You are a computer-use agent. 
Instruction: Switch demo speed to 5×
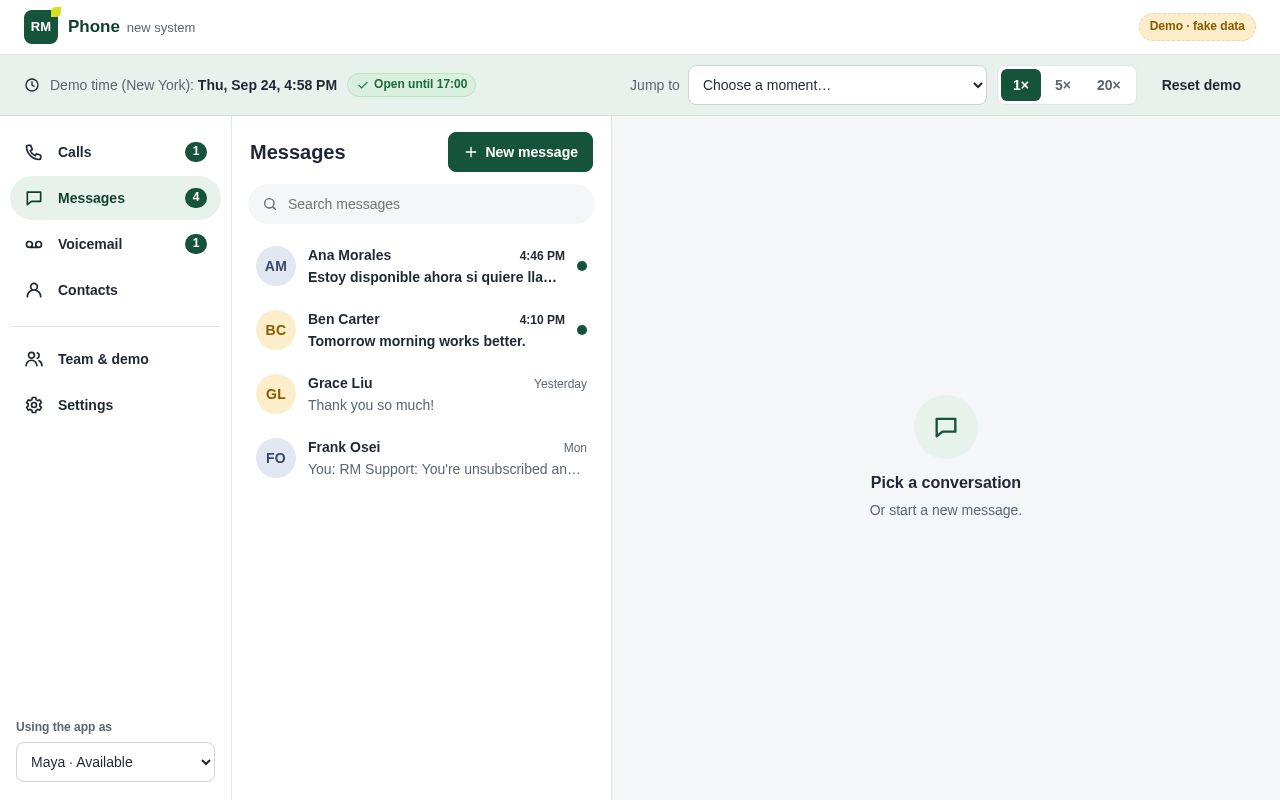point(1063,85)
